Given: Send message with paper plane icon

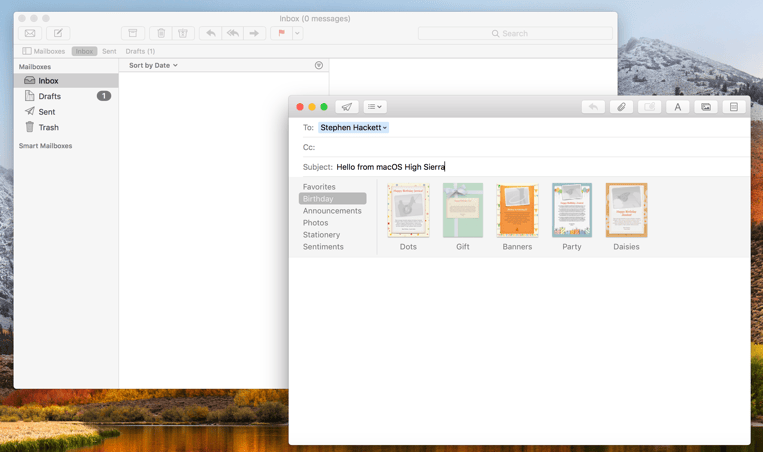Looking at the screenshot, I should (x=347, y=107).
